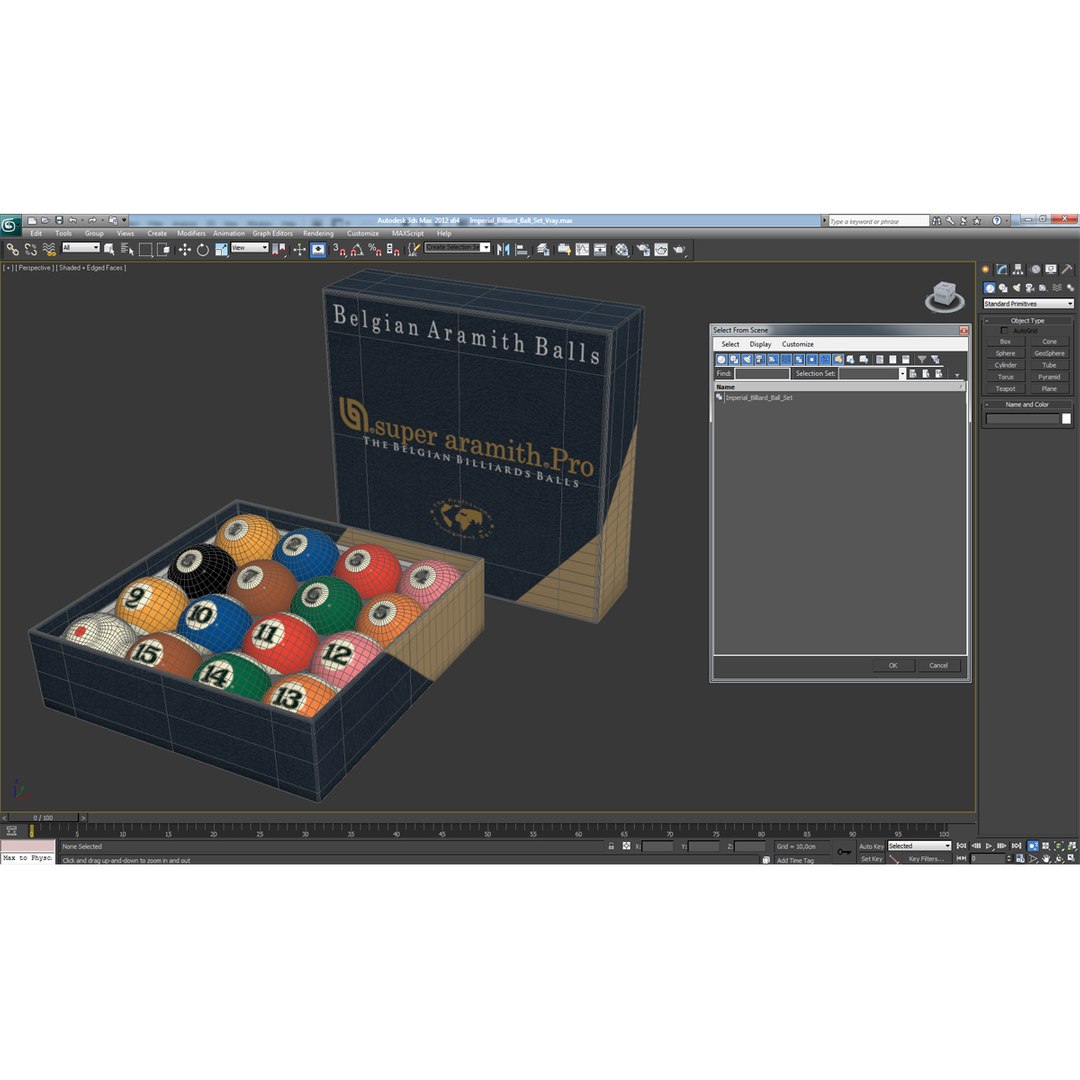Click the ViewCube in viewport

point(944,296)
